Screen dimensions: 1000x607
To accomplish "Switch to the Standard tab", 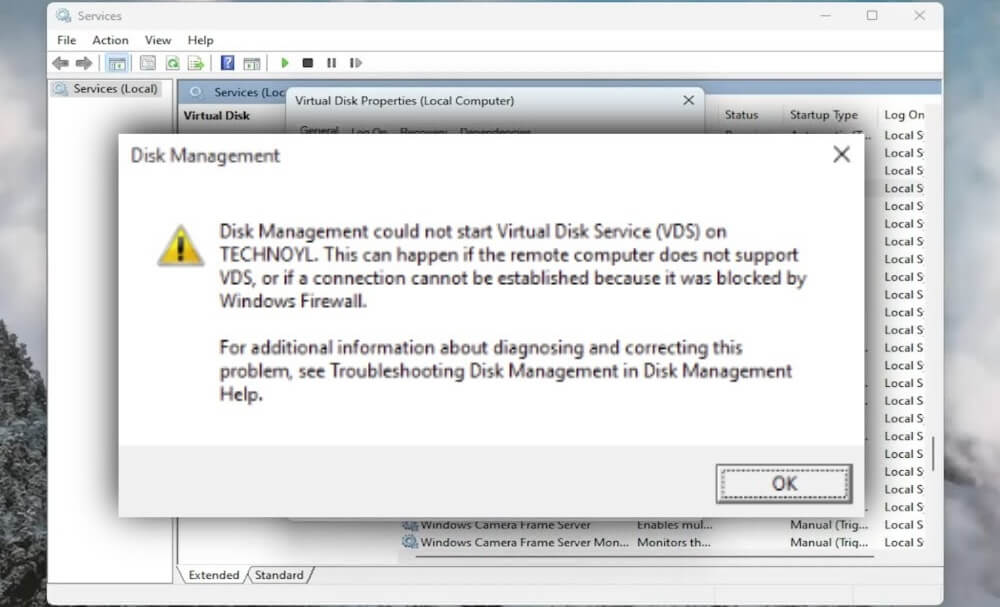I will [x=280, y=575].
